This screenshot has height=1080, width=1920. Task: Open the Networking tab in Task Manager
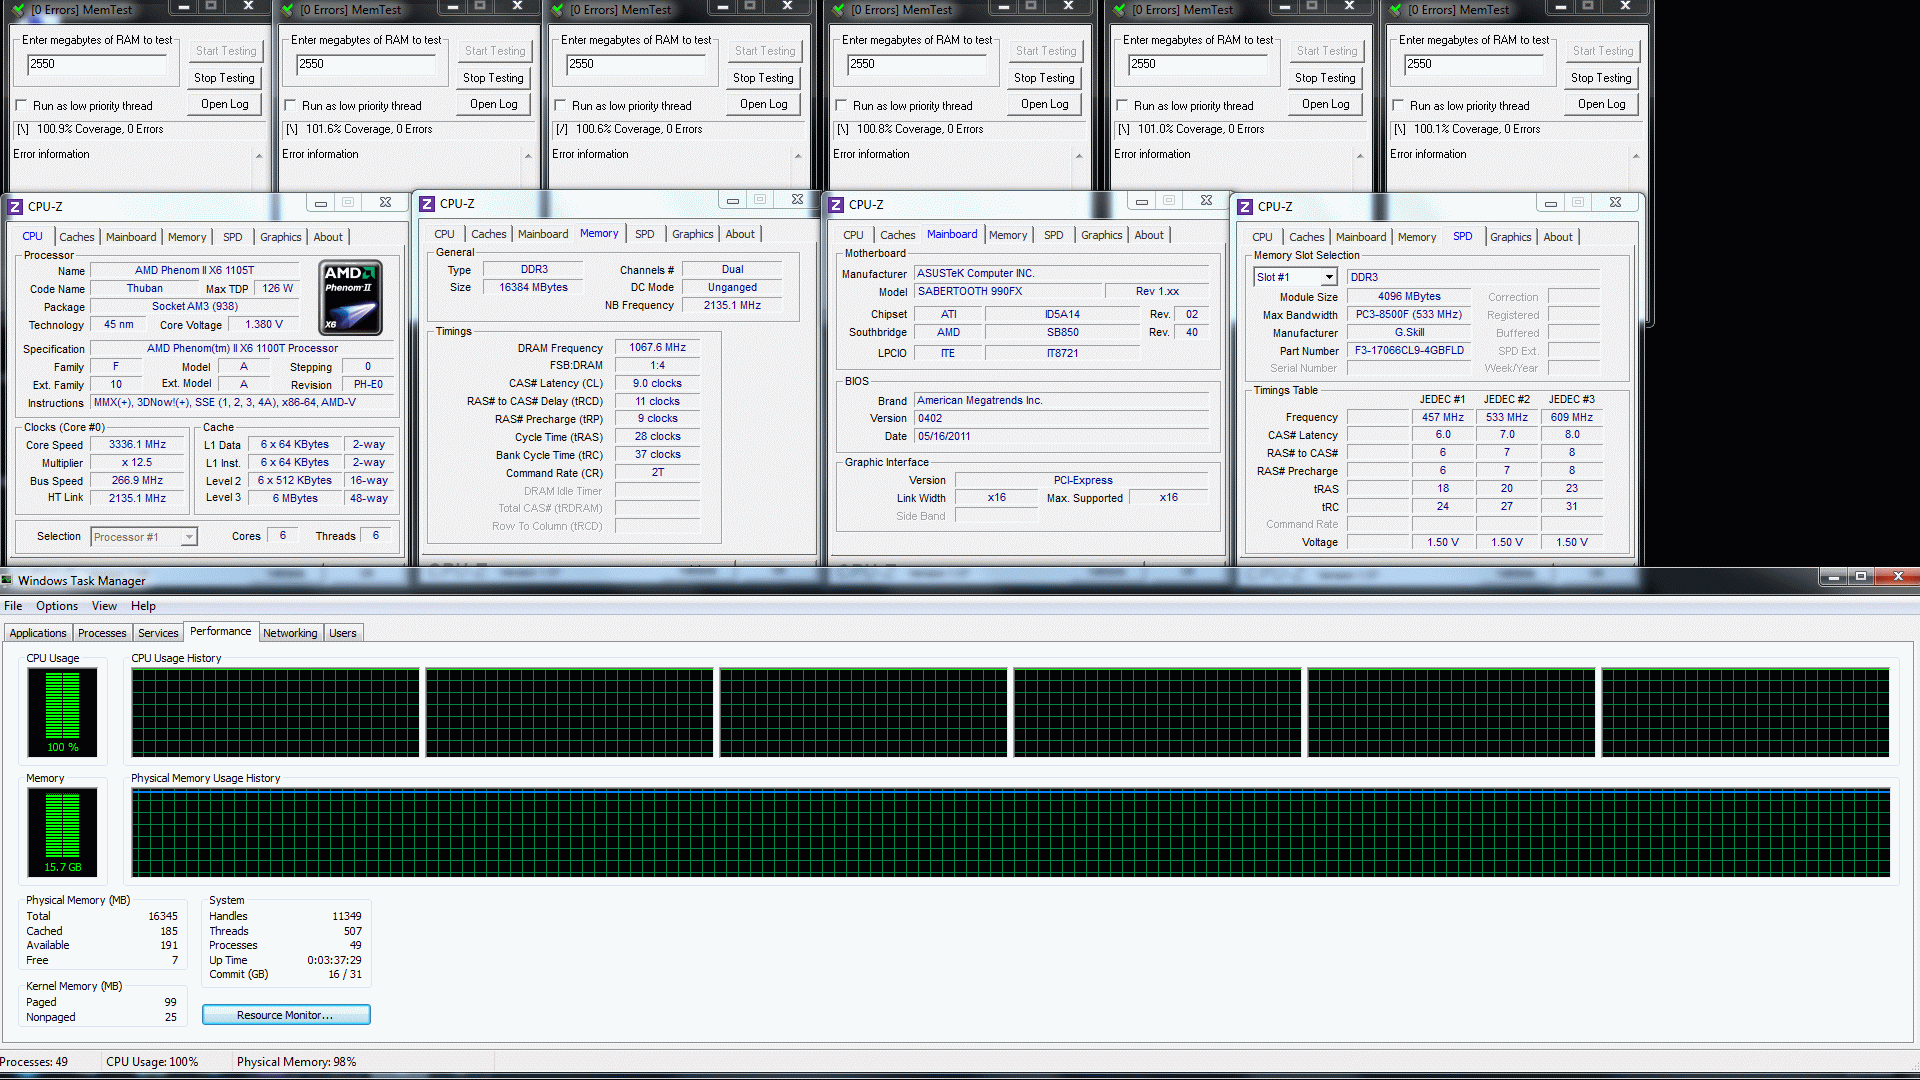[290, 633]
